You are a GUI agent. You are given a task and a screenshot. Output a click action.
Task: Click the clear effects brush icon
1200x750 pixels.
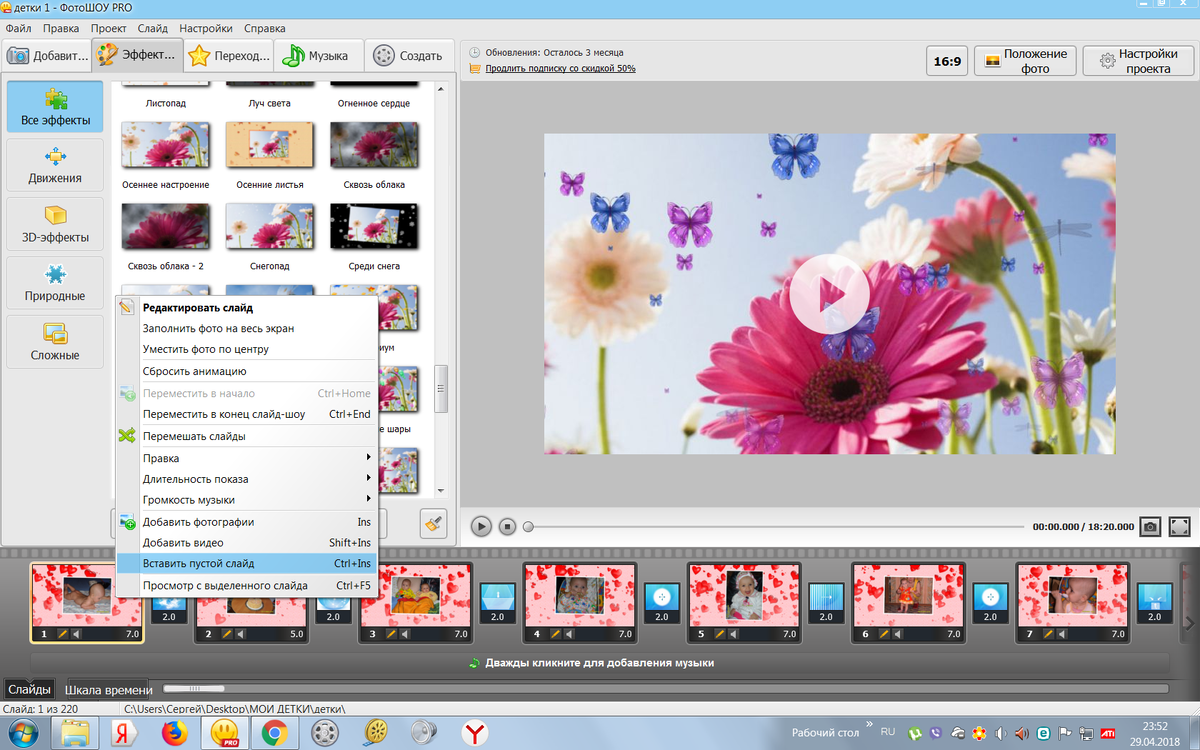(x=433, y=522)
